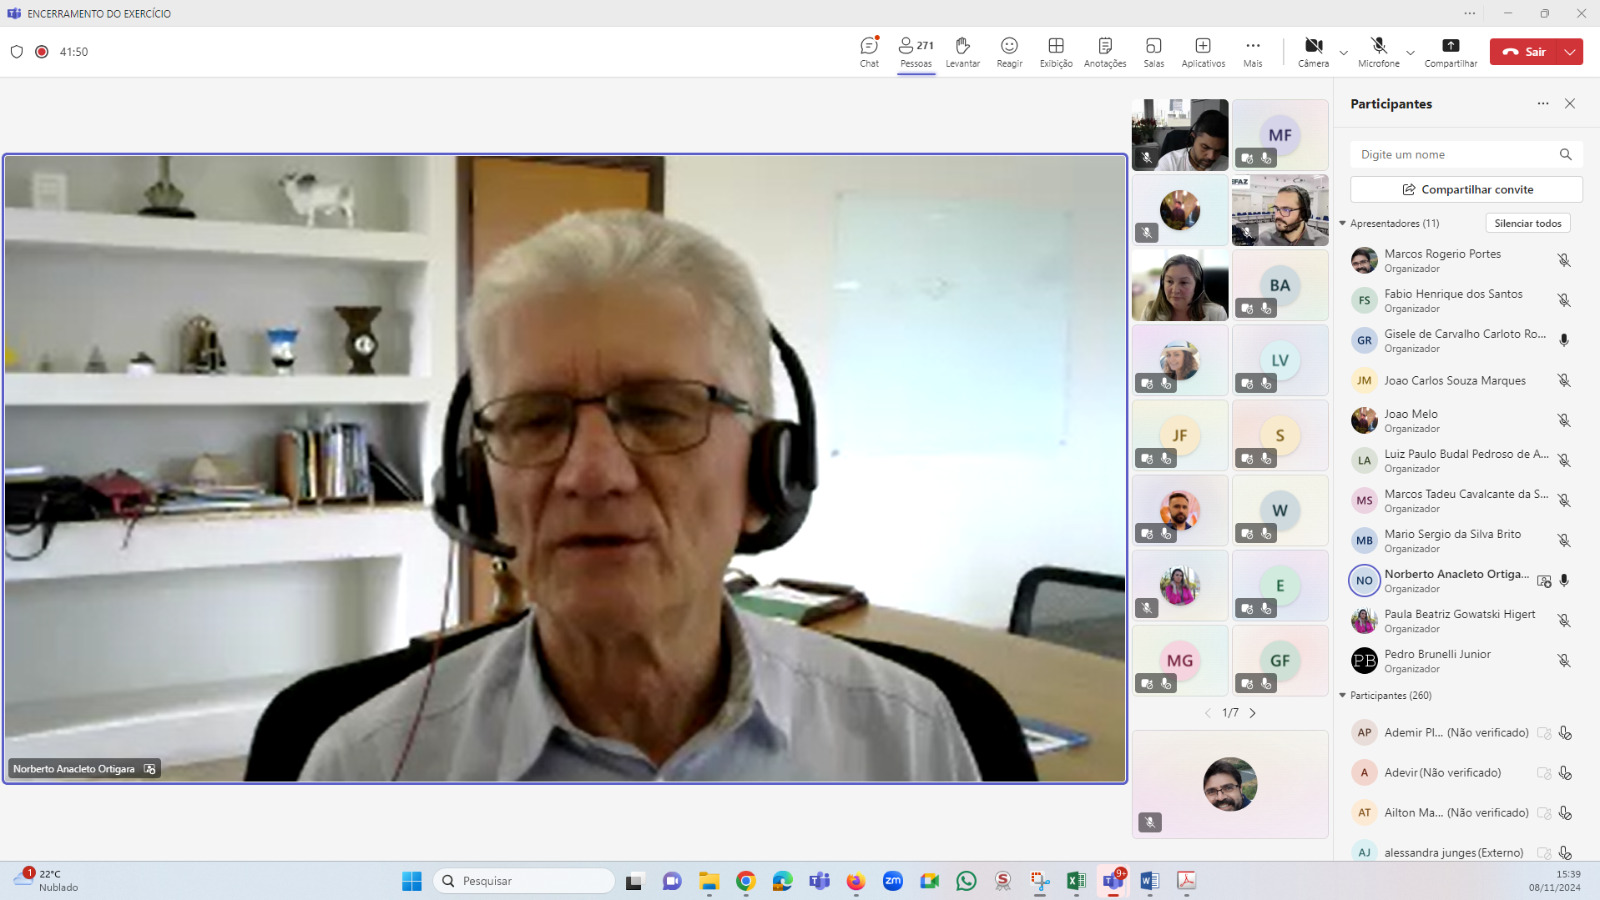Select the Pessoas tab
Viewport: 1600px width, 900px height.
point(916,52)
